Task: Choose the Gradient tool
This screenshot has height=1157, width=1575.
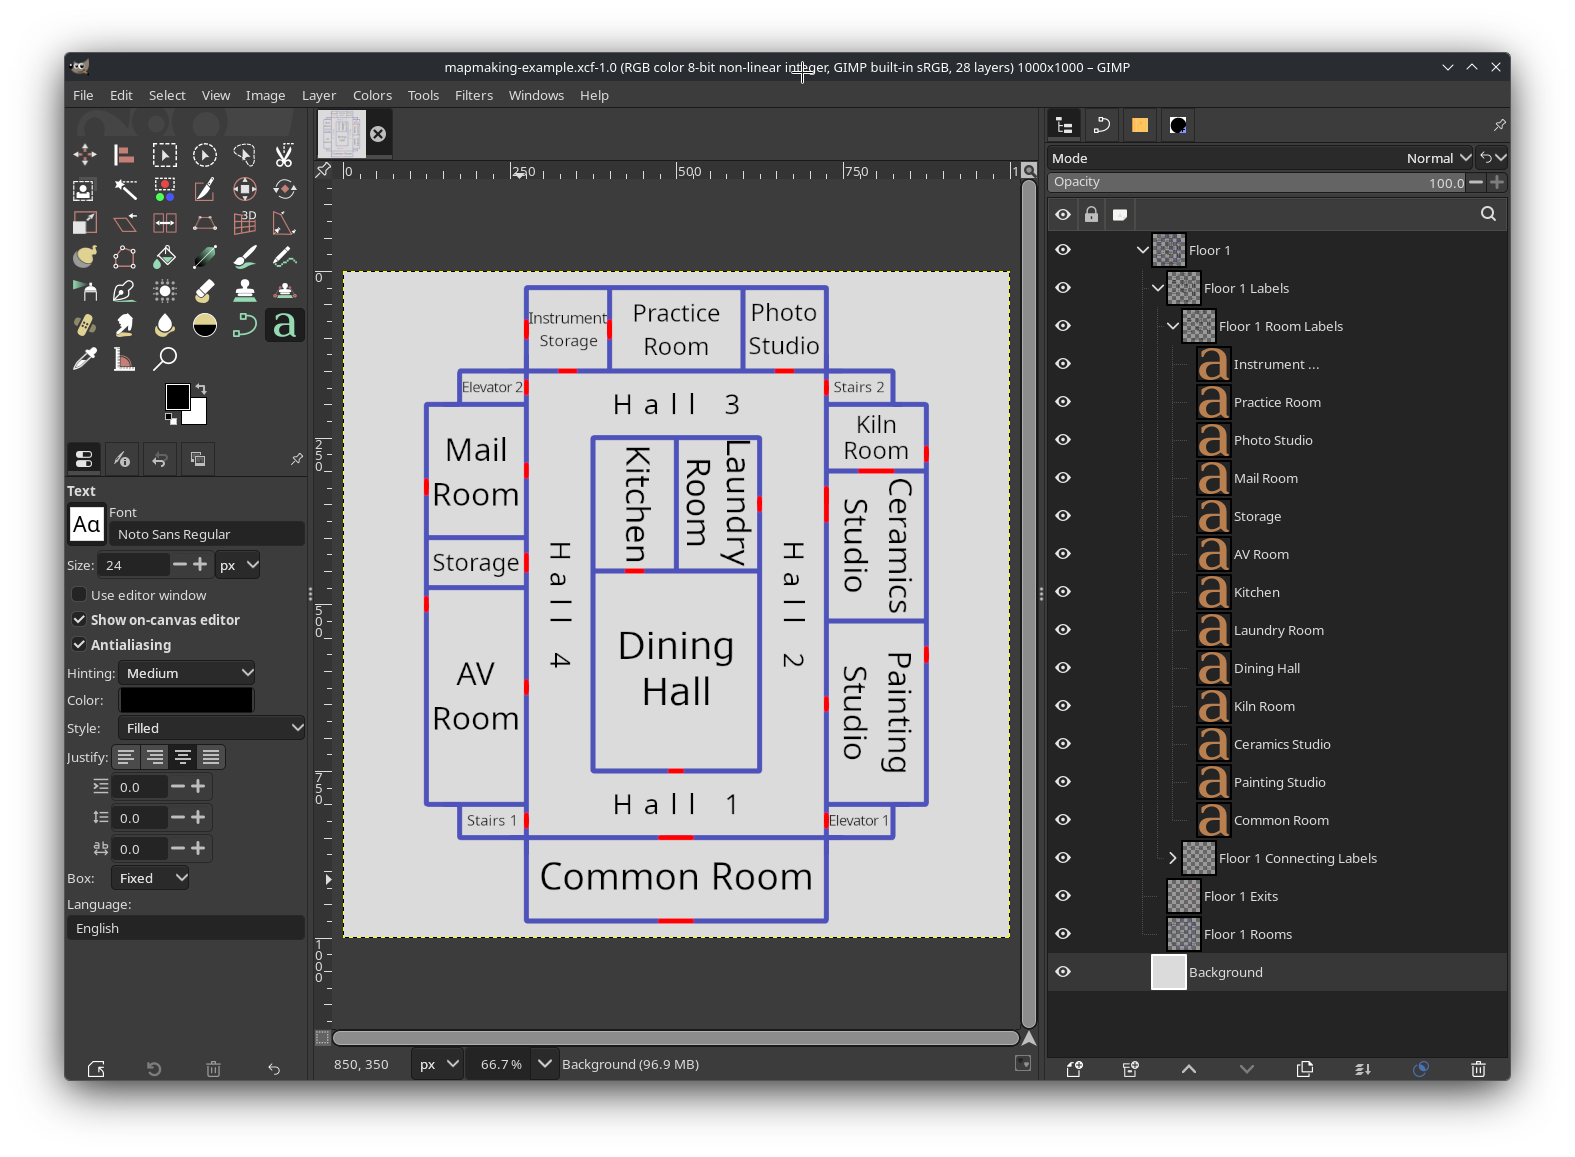Action: click(x=205, y=257)
